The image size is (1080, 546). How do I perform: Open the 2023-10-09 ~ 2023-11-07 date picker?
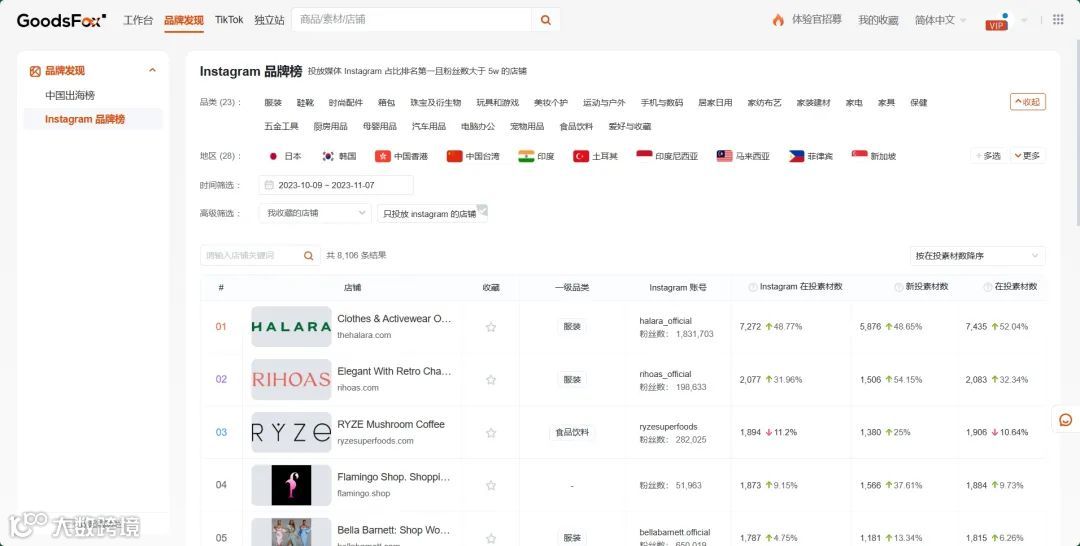click(x=336, y=185)
